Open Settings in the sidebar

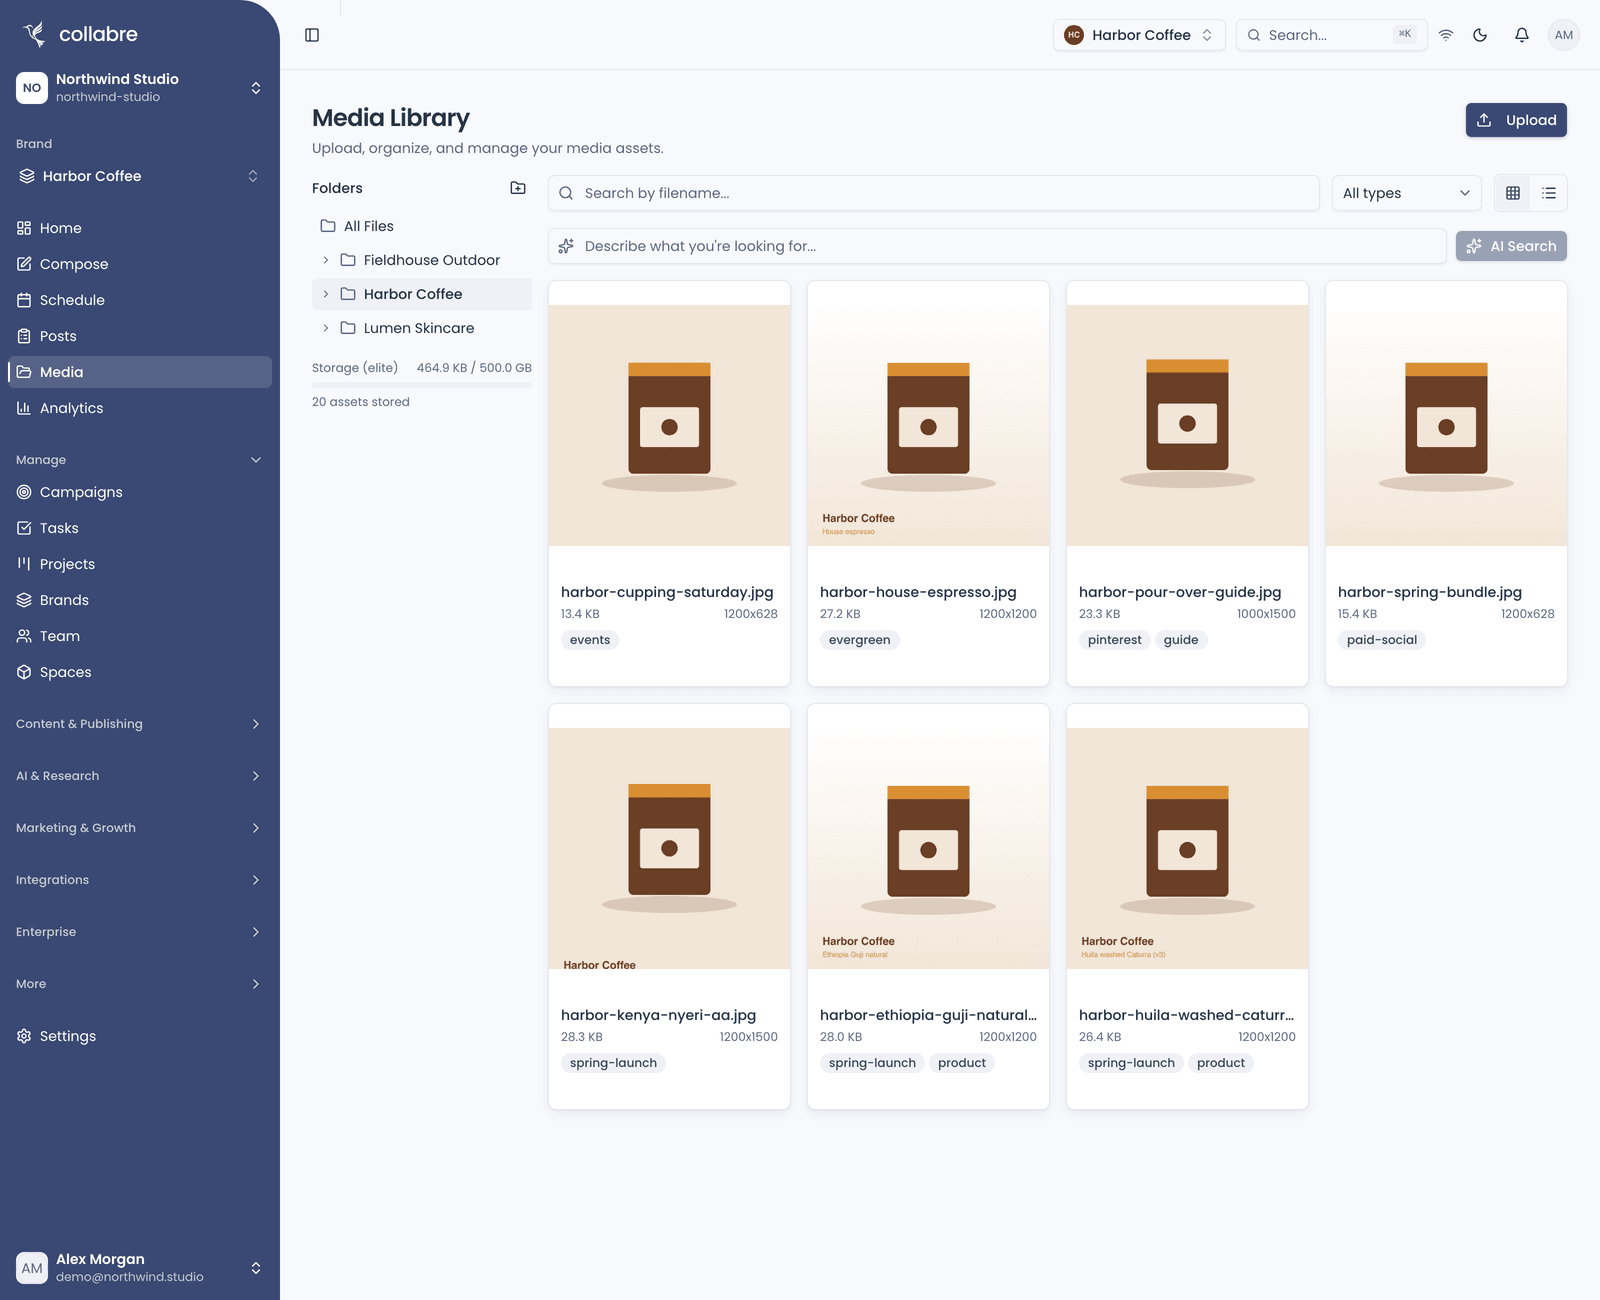pos(140,1036)
